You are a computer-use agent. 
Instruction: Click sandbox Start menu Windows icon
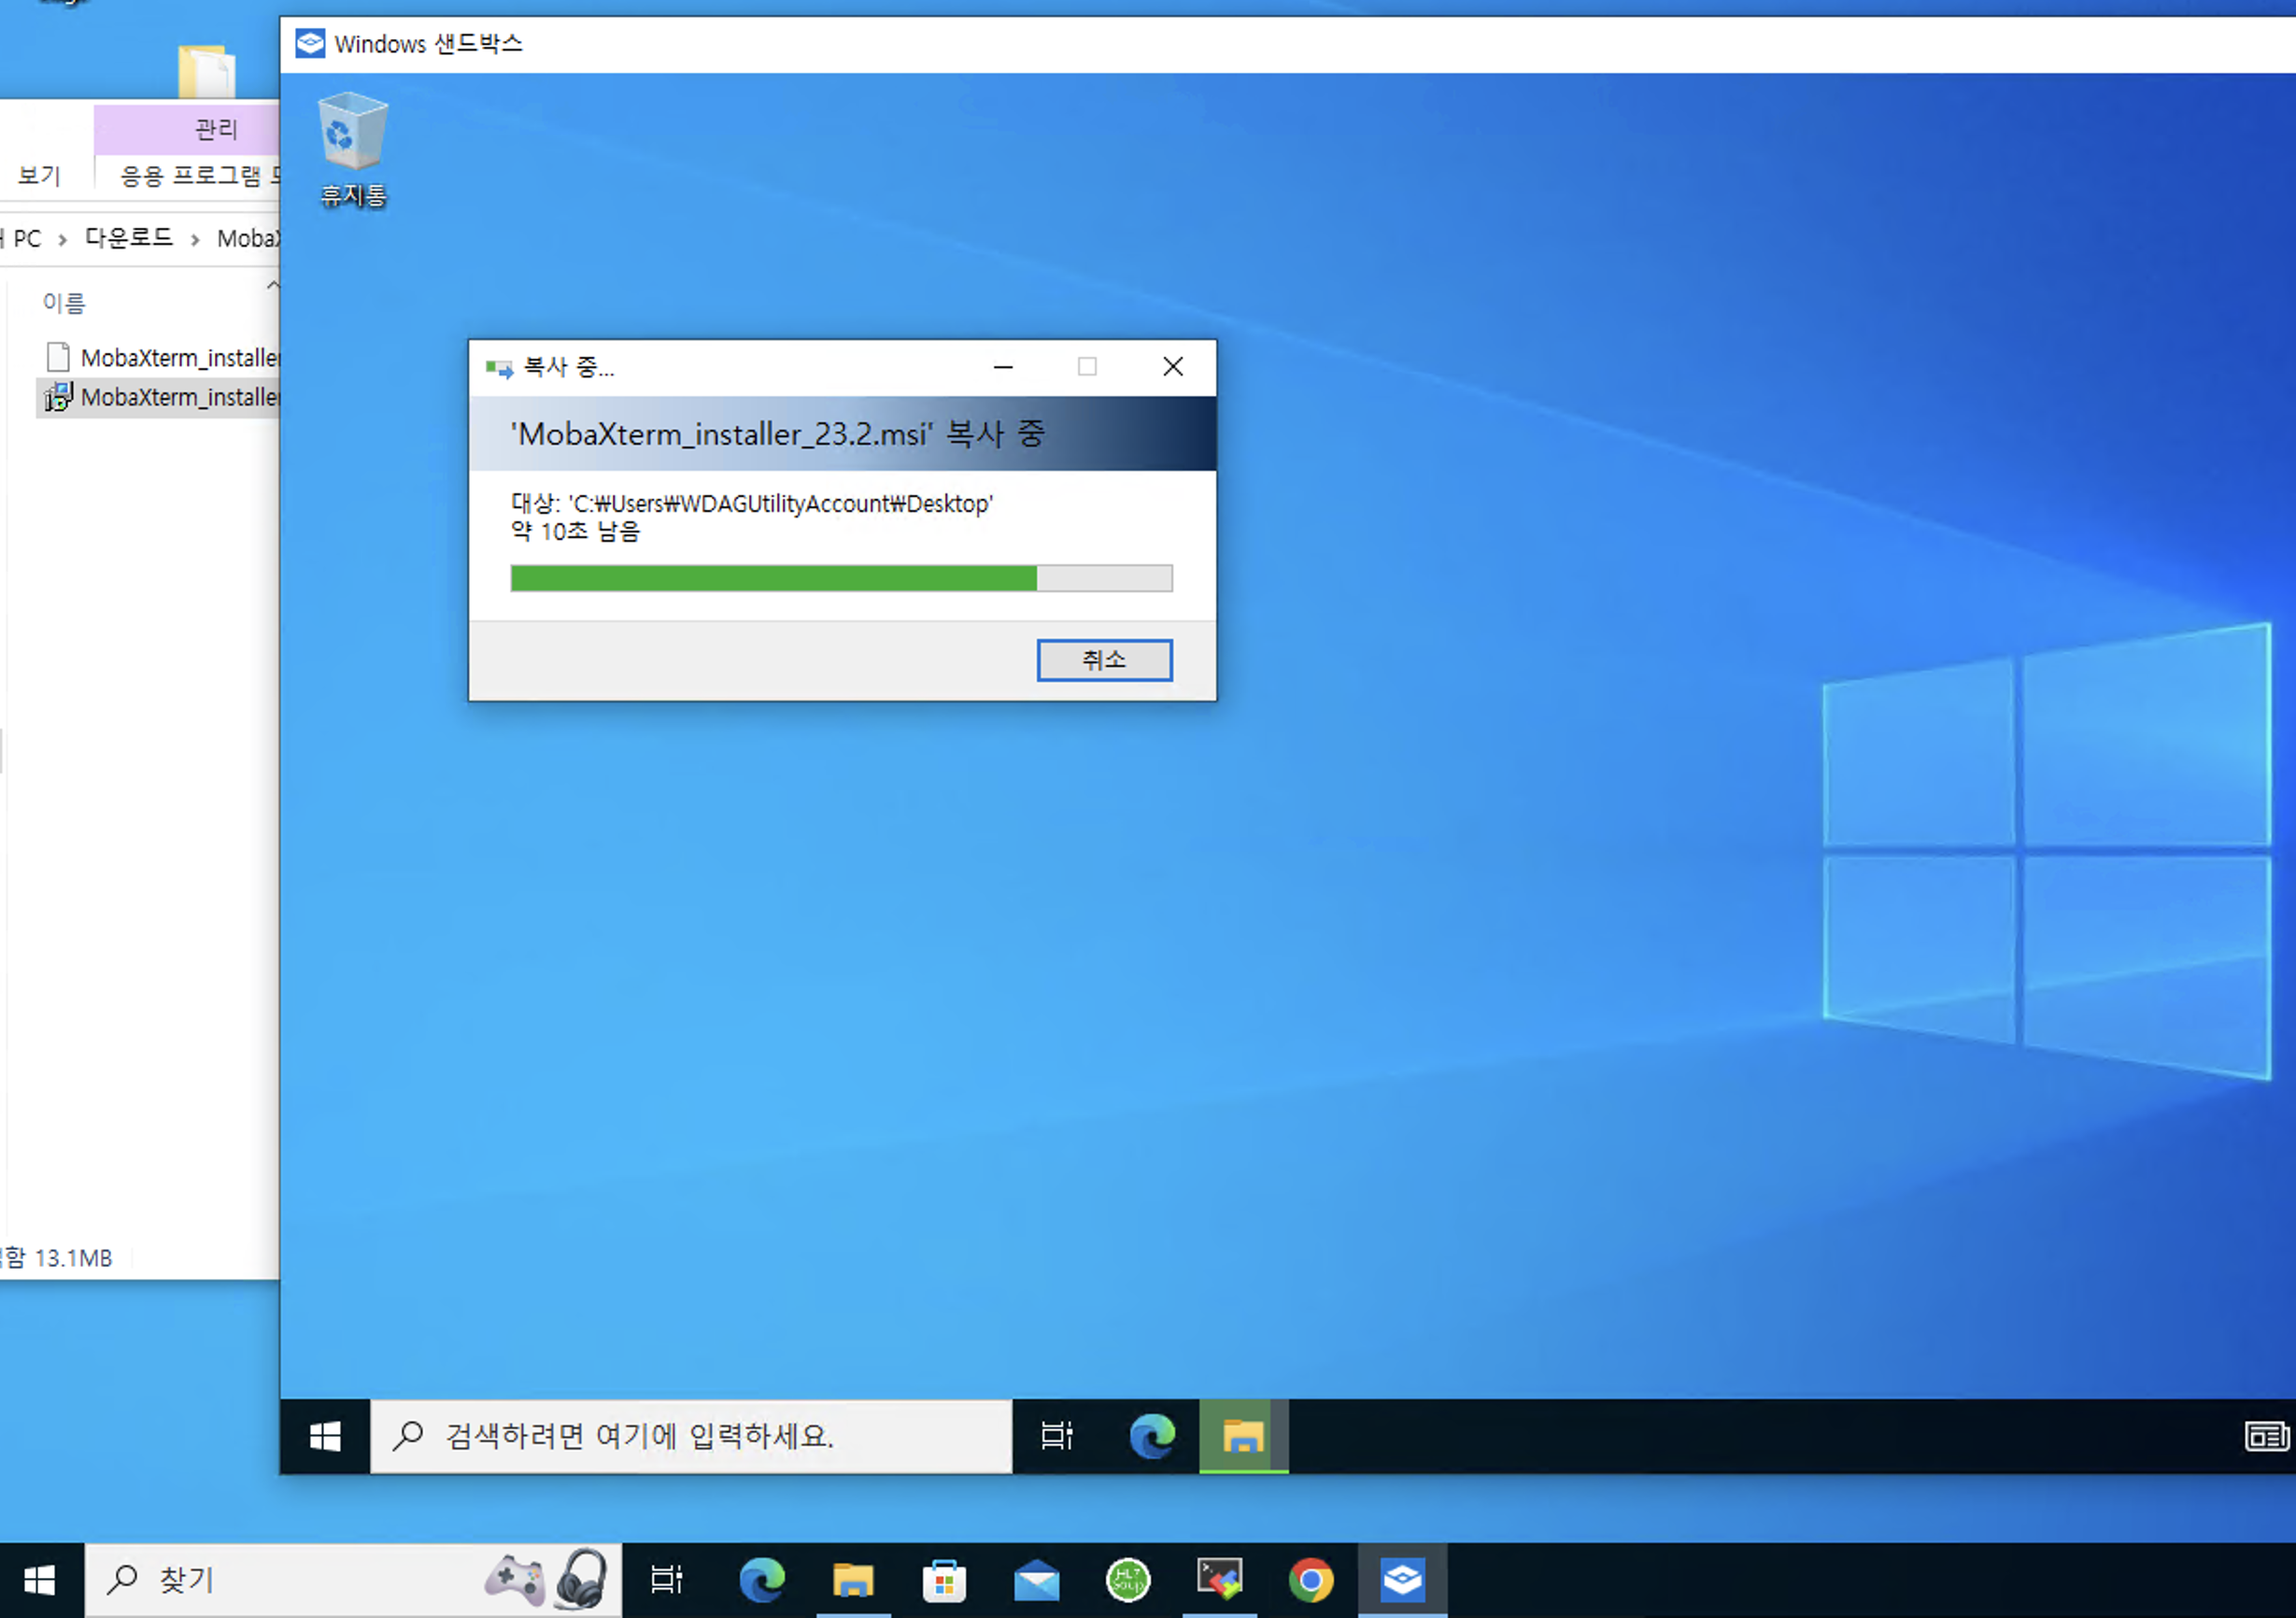[325, 1437]
